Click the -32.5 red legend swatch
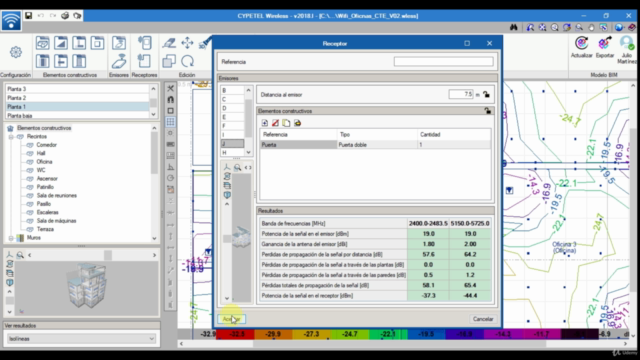640x360 pixels. tap(235, 334)
